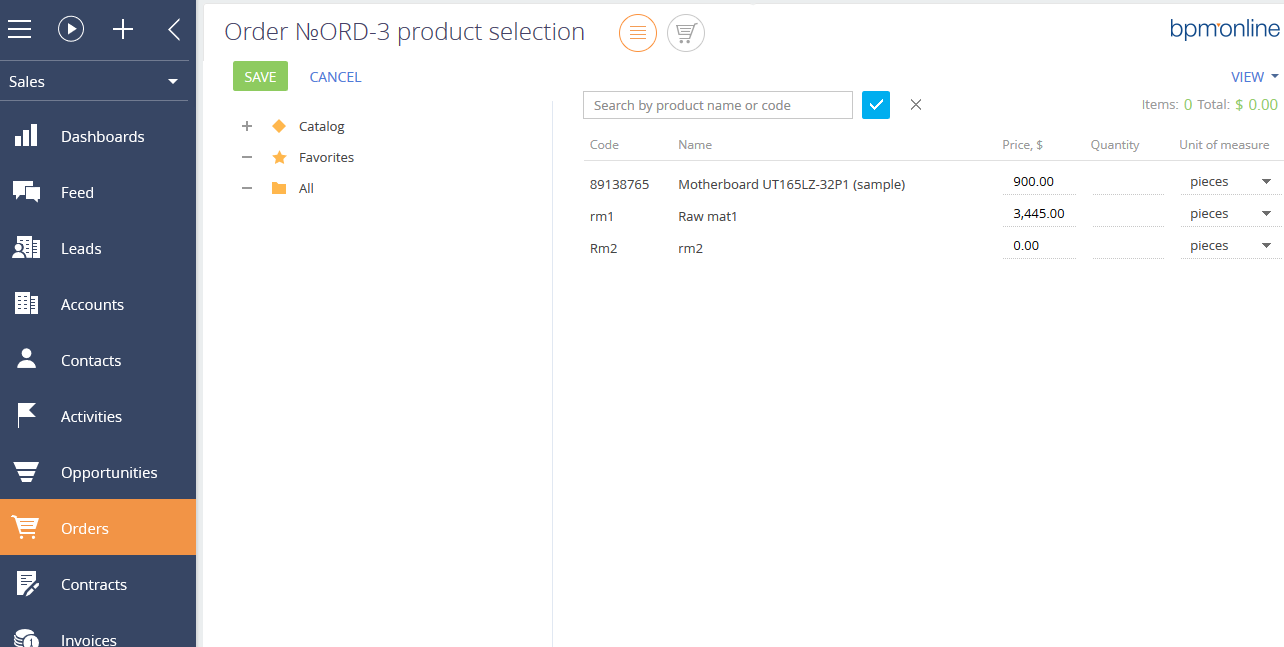The image size is (1284, 647).
Task: Open the hamburger navigation menu icon
Action: pyautogui.click(x=20, y=30)
